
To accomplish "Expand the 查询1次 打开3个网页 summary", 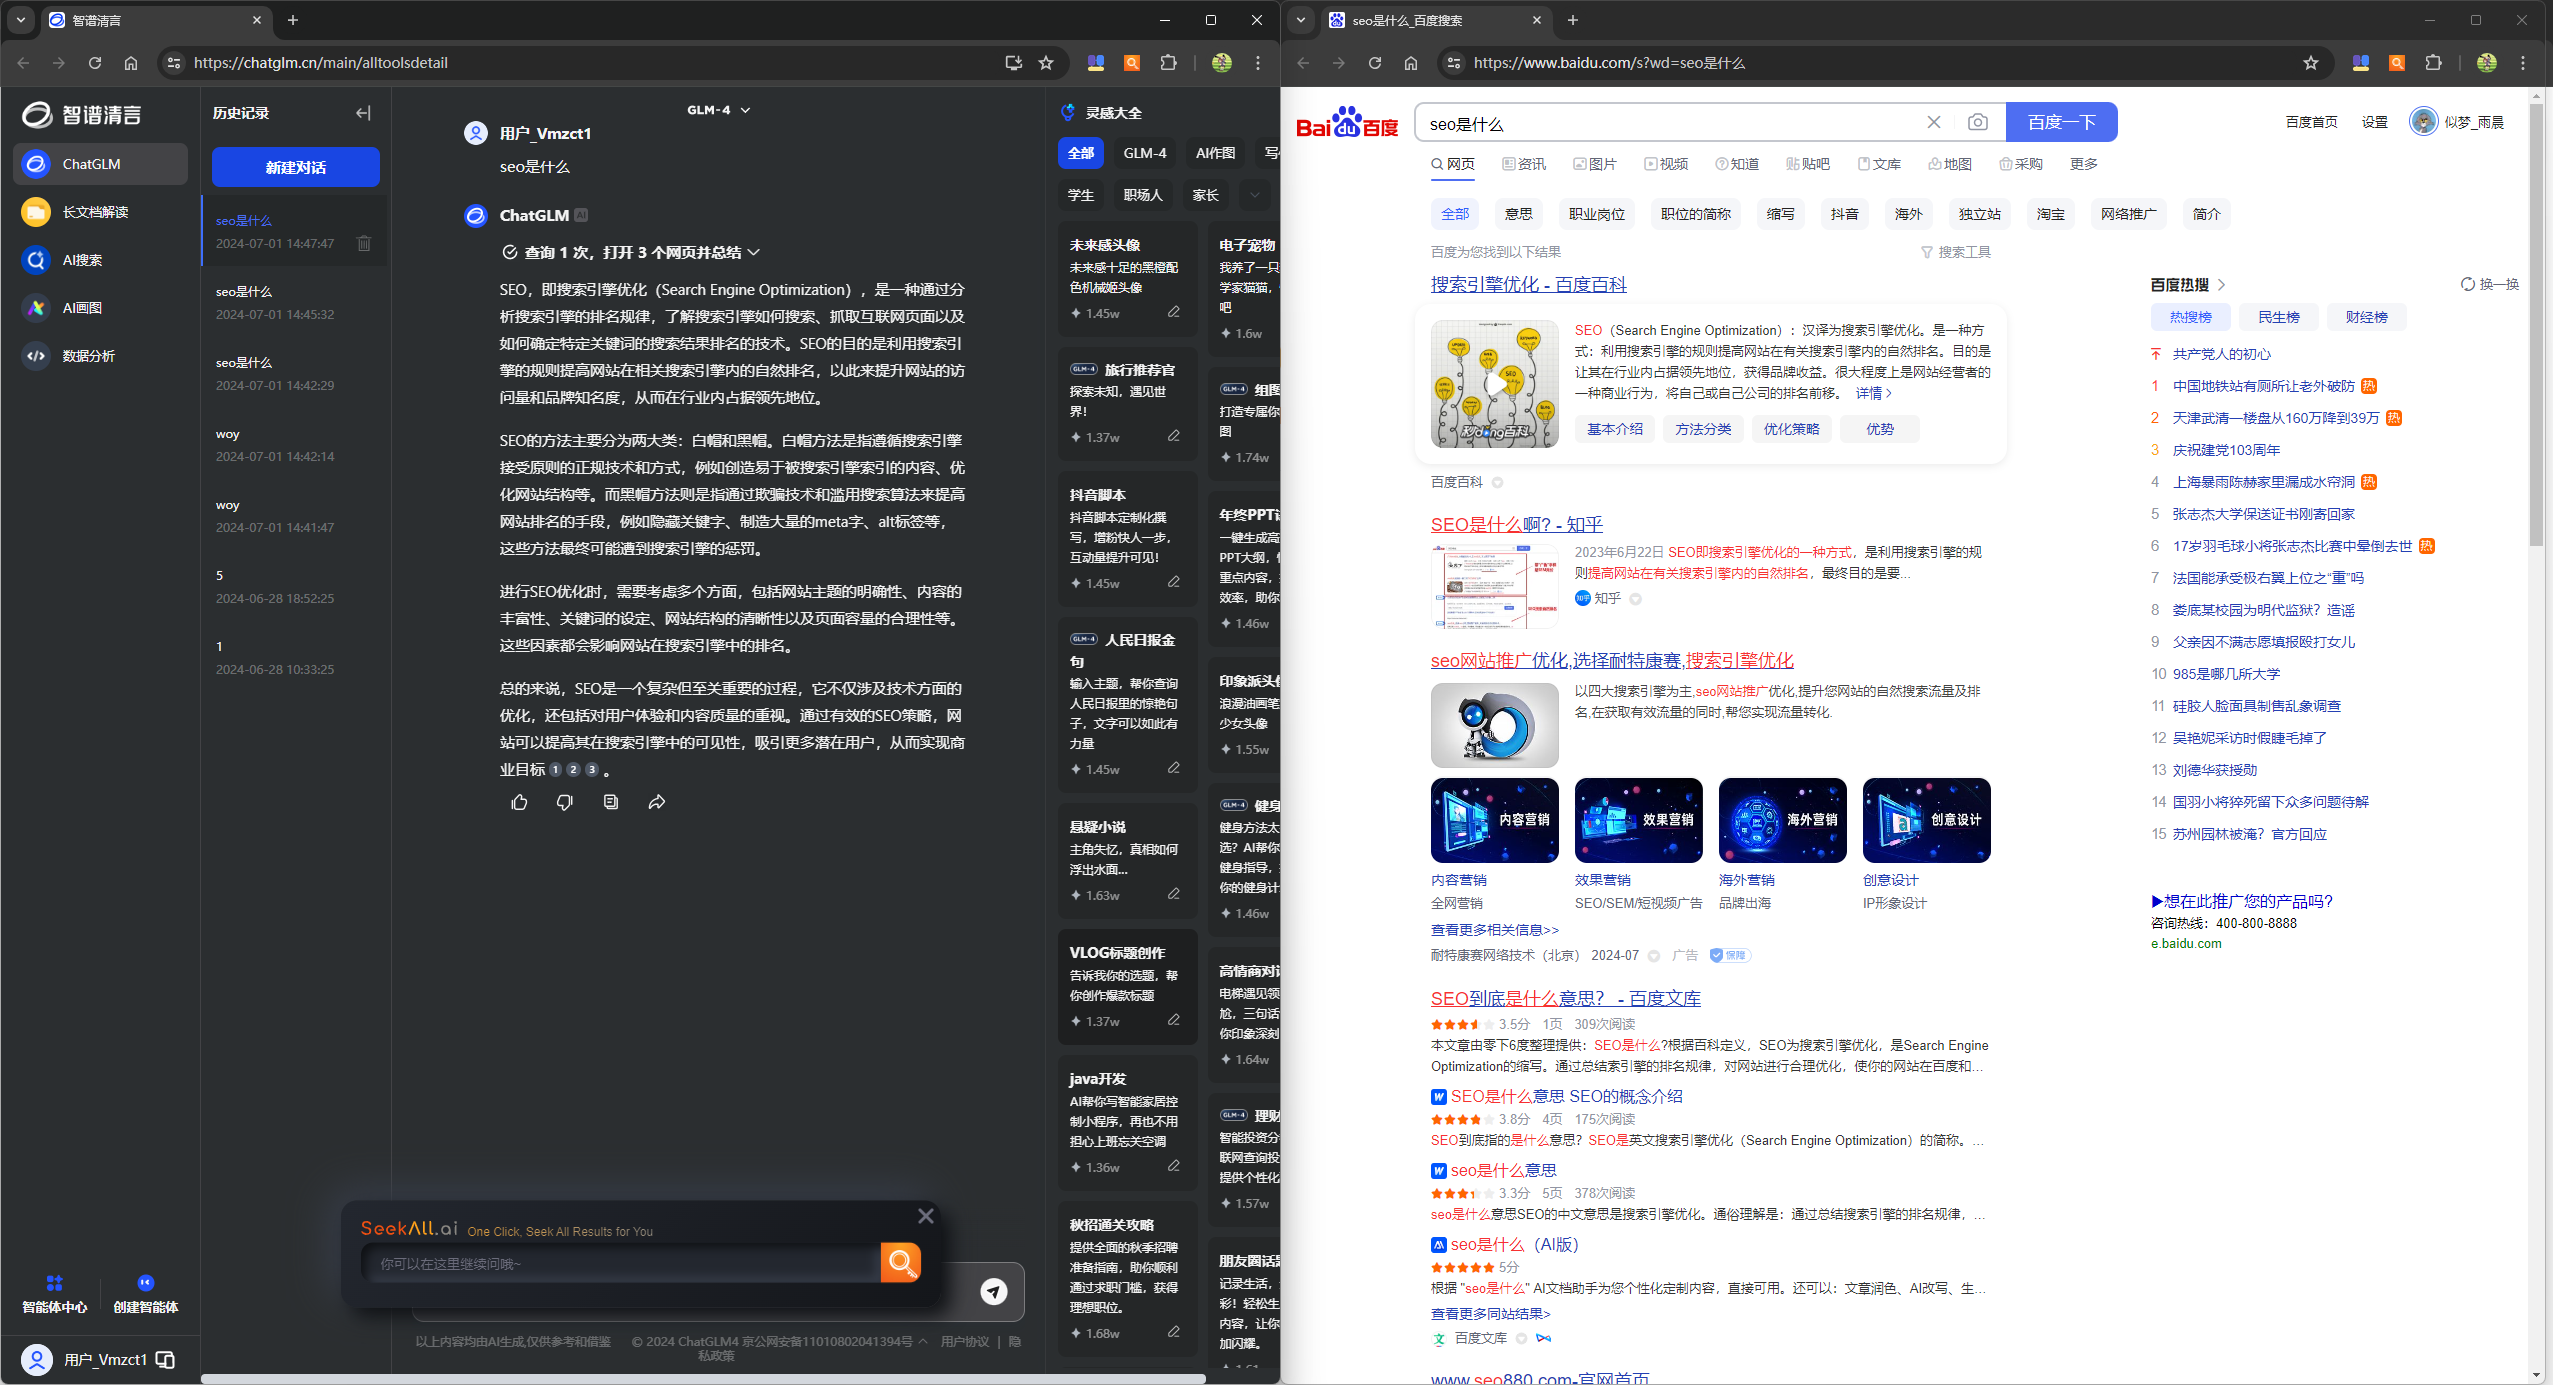I will [x=632, y=252].
